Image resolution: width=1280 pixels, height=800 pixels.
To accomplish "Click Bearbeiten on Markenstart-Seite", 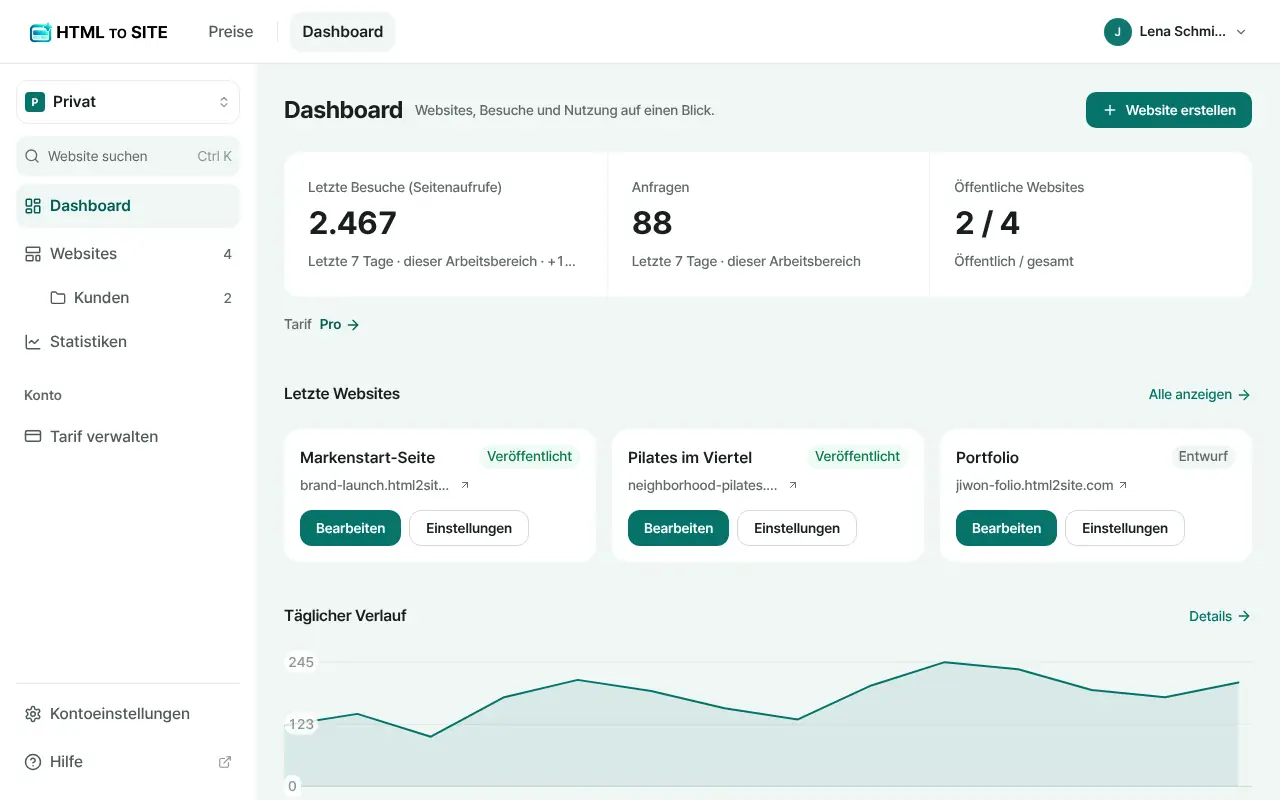I will point(350,528).
